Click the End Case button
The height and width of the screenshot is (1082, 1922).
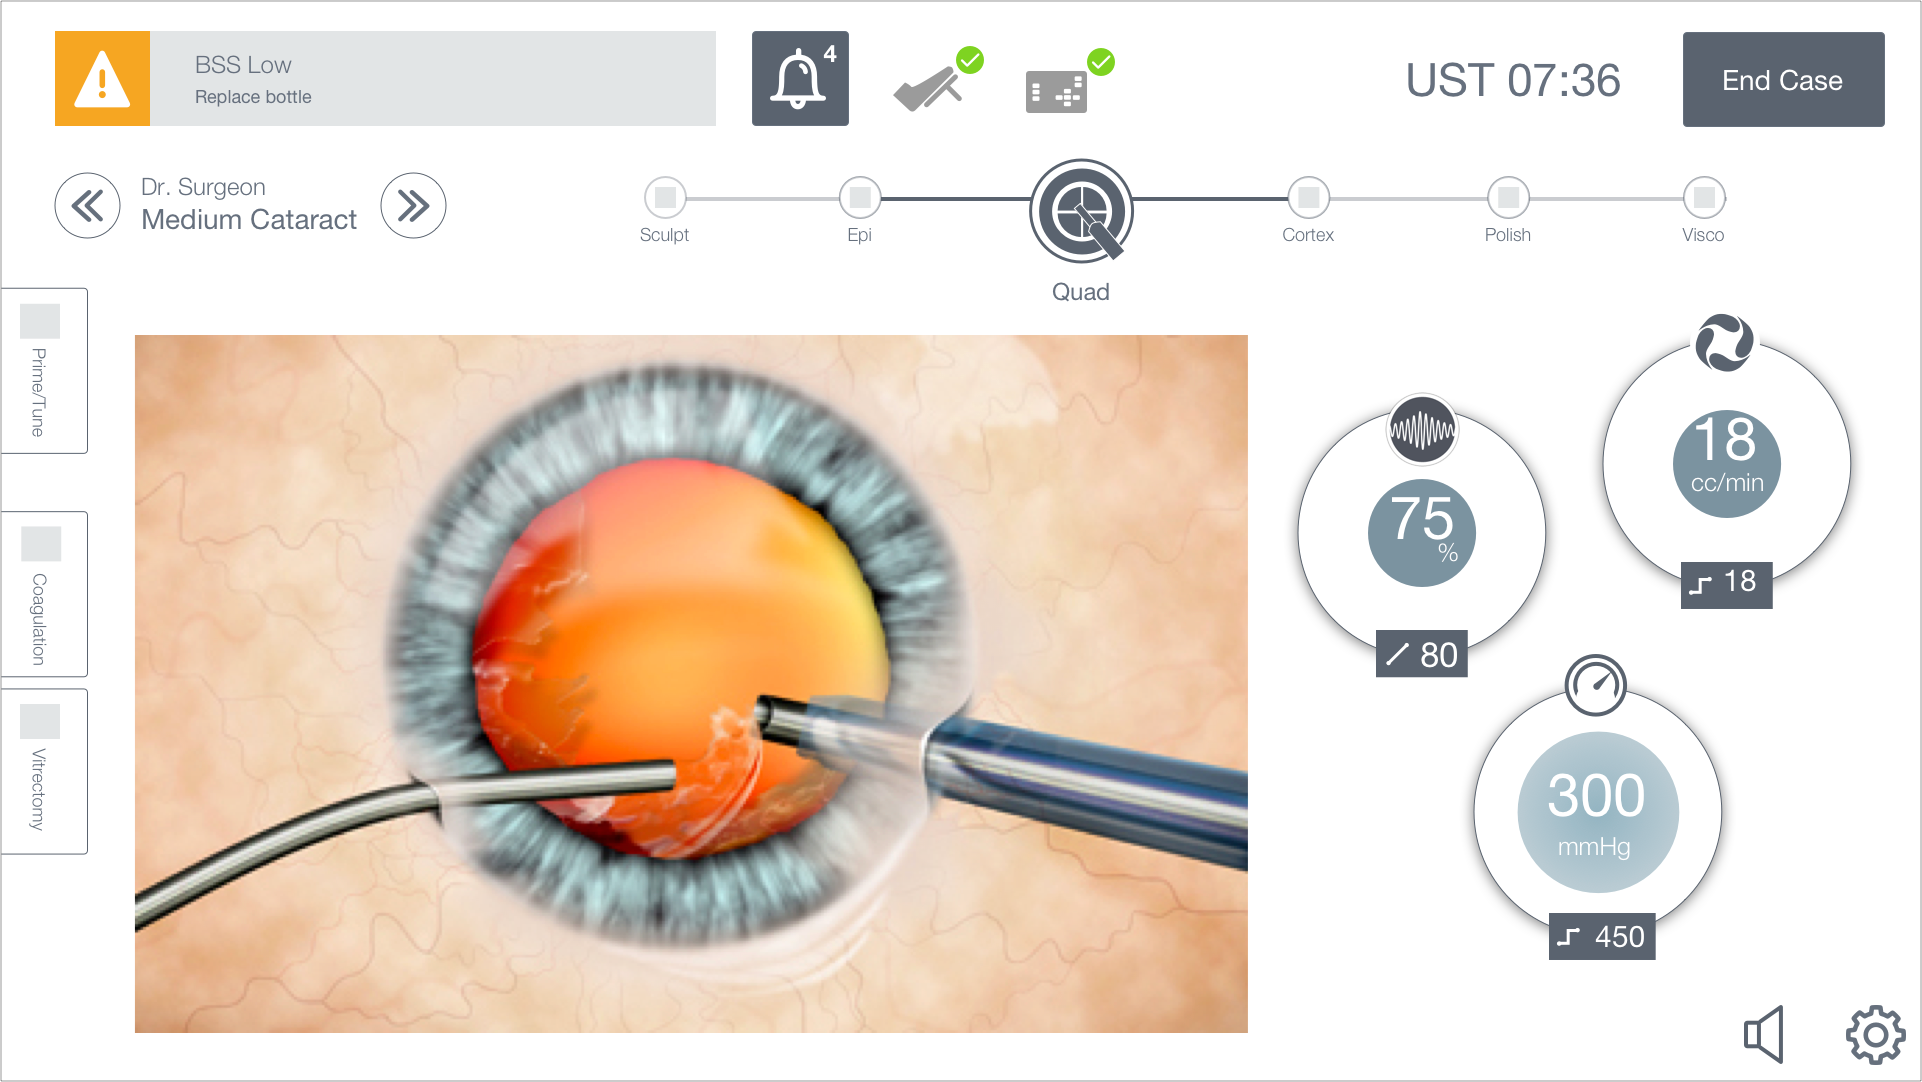1783,80
